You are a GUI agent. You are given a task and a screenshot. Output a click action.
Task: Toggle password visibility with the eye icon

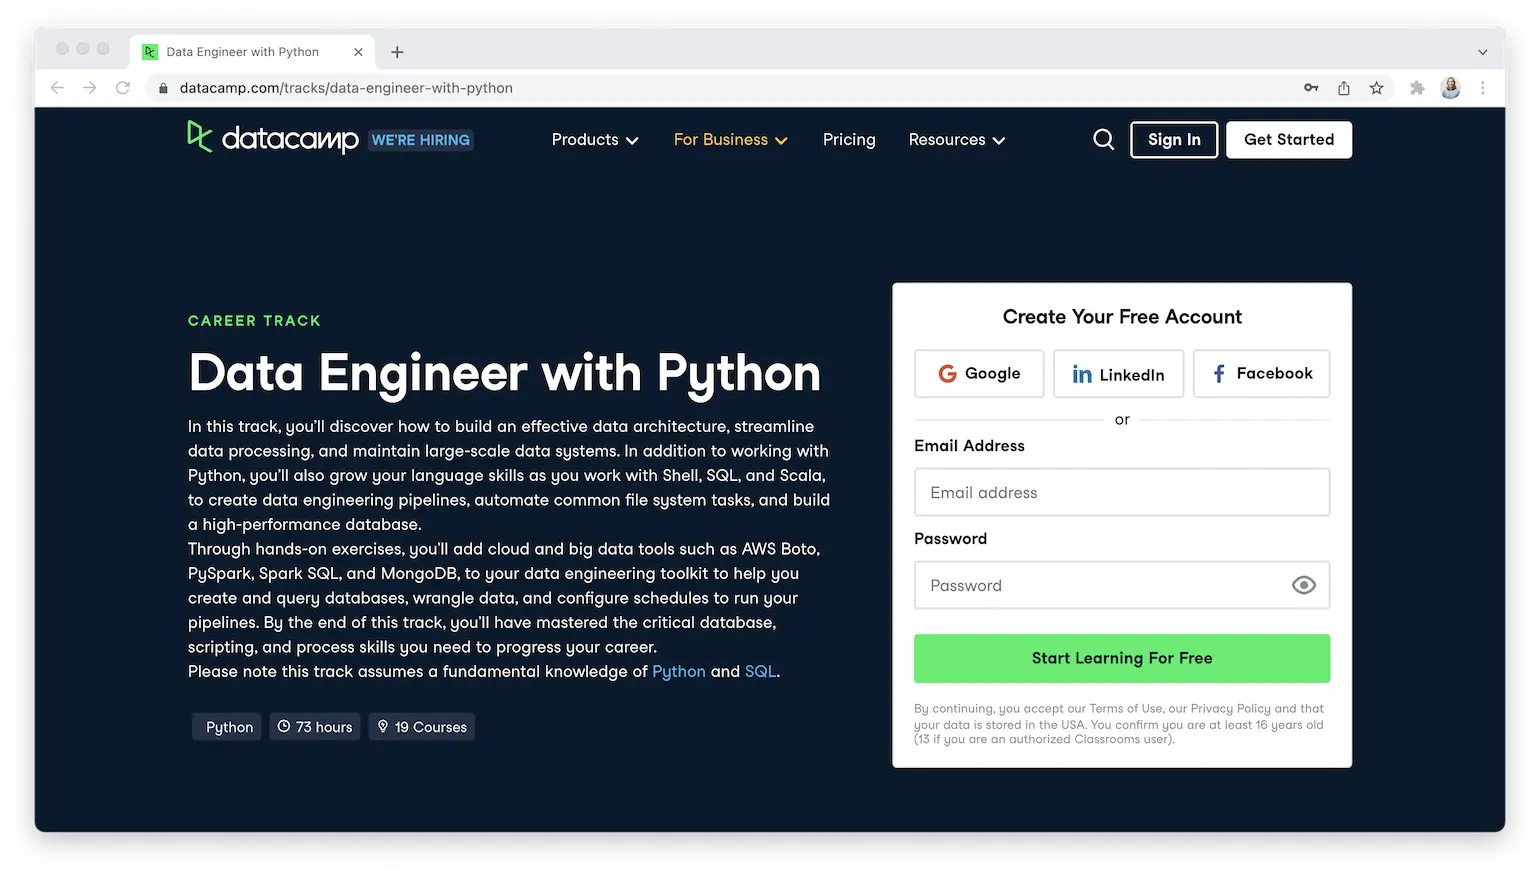pyautogui.click(x=1303, y=585)
